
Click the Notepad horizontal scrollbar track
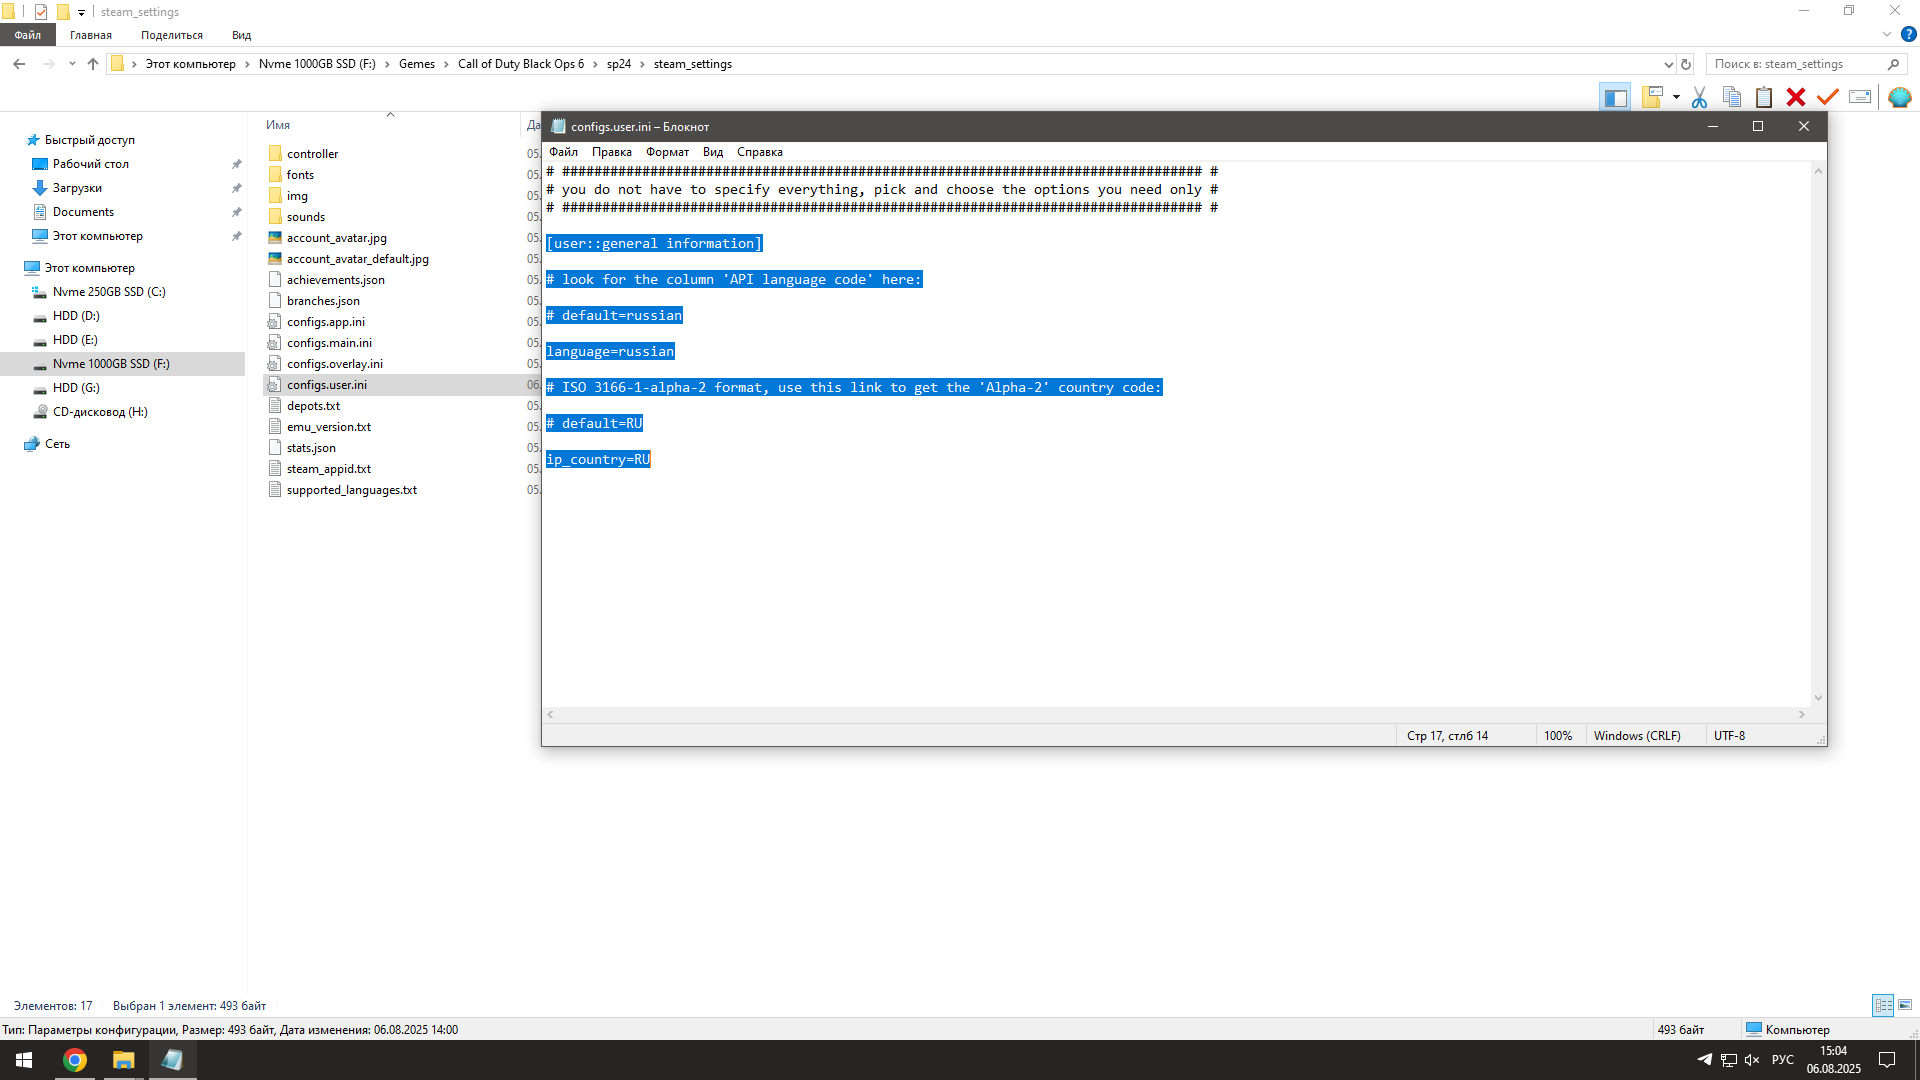point(1175,714)
